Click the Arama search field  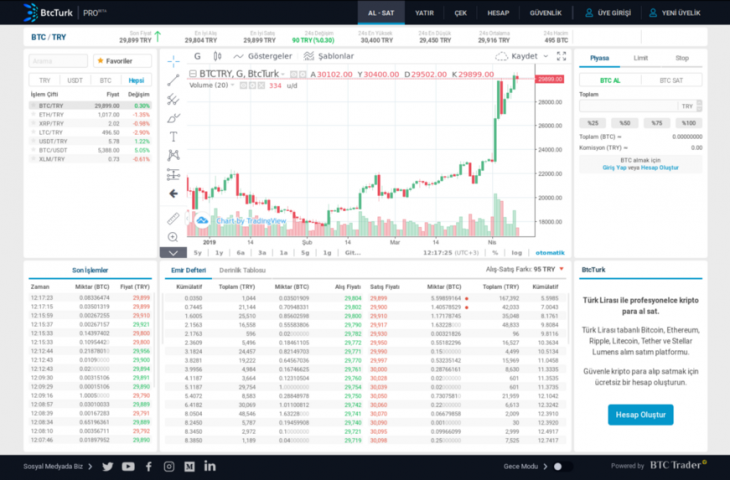(x=58, y=61)
